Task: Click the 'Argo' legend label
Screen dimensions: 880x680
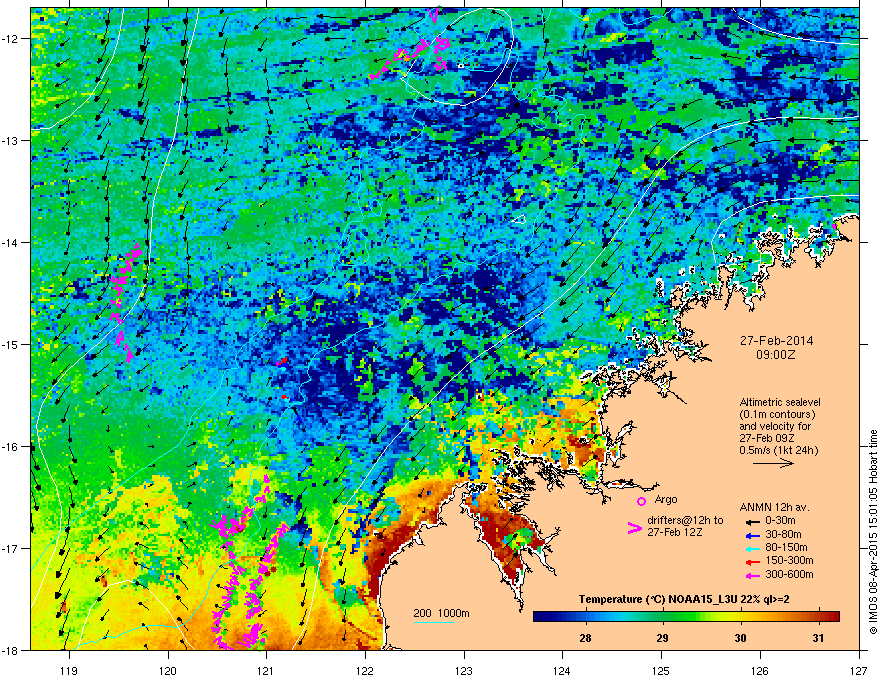Action: pyautogui.click(x=666, y=499)
